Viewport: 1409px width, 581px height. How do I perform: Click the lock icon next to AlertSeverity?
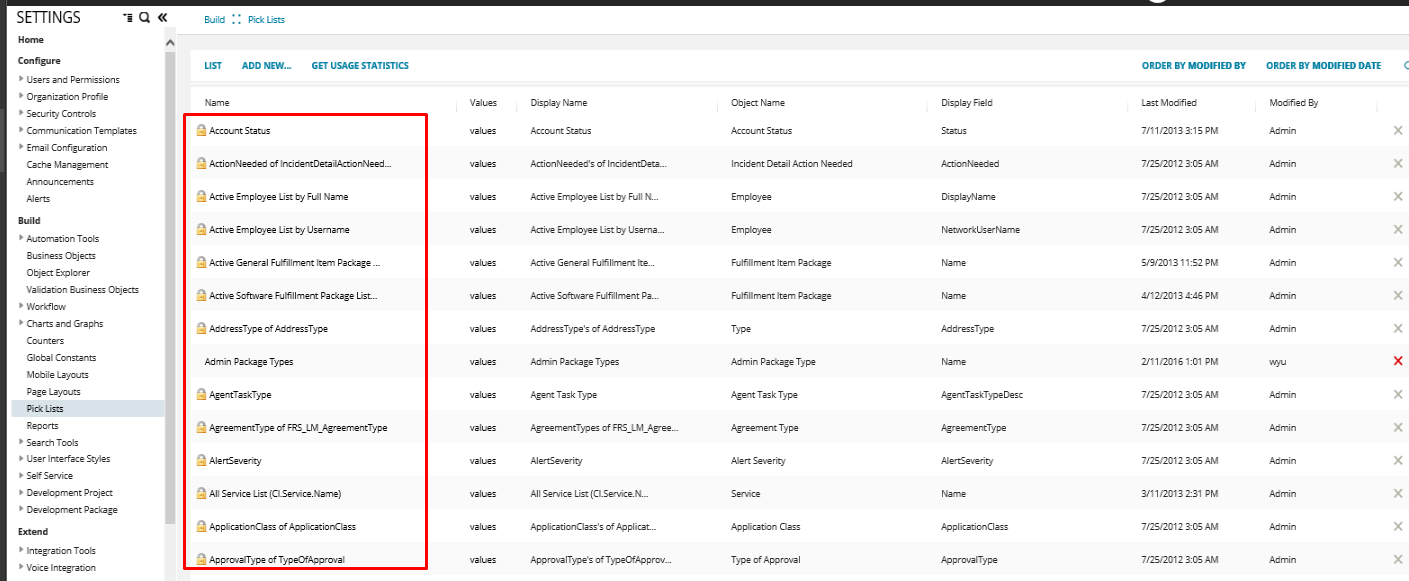point(201,461)
